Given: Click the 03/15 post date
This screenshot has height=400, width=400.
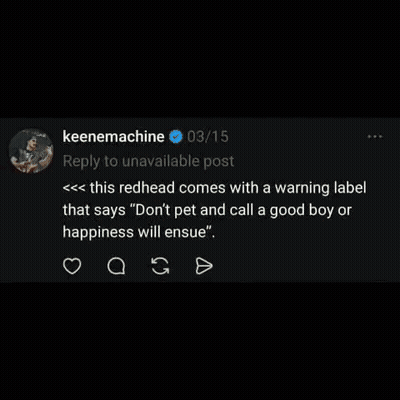Looking at the screenshot, I should pyautogui.click(x=207, y=137).
